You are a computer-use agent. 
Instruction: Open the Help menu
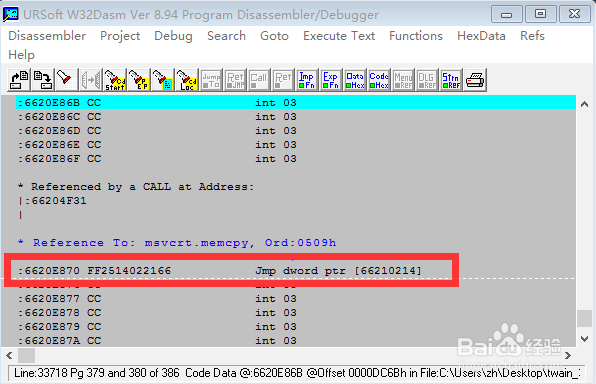pyautogui.click(x=21, y=55)
